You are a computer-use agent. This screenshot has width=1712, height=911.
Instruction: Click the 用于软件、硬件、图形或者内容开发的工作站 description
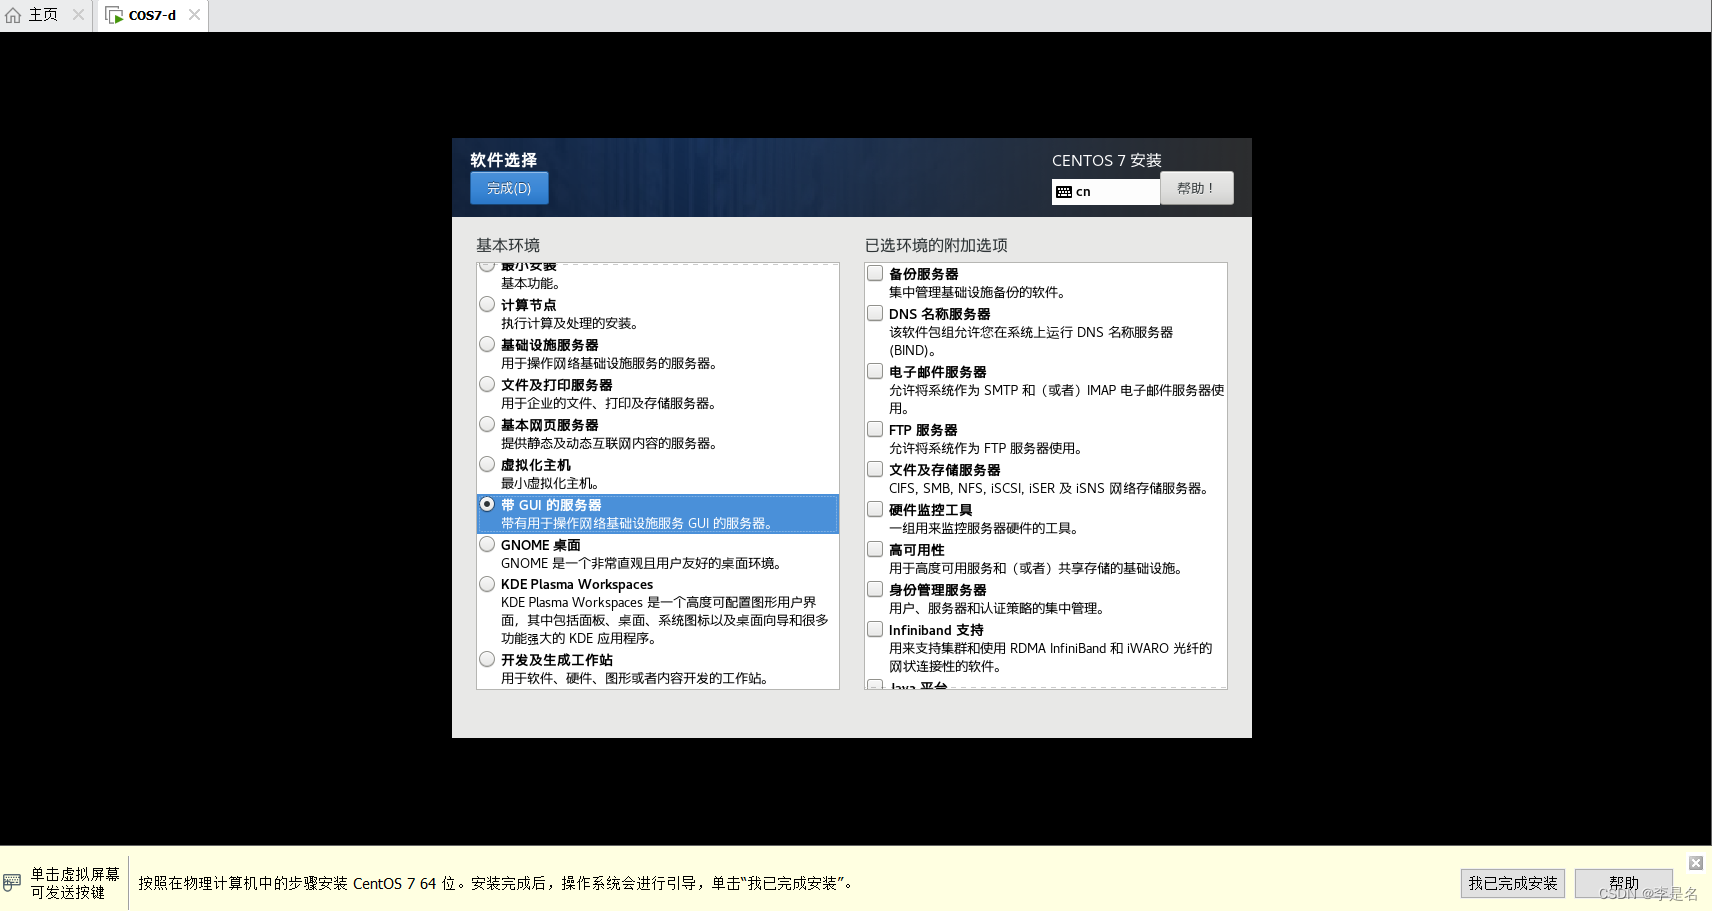click(637, 678)
